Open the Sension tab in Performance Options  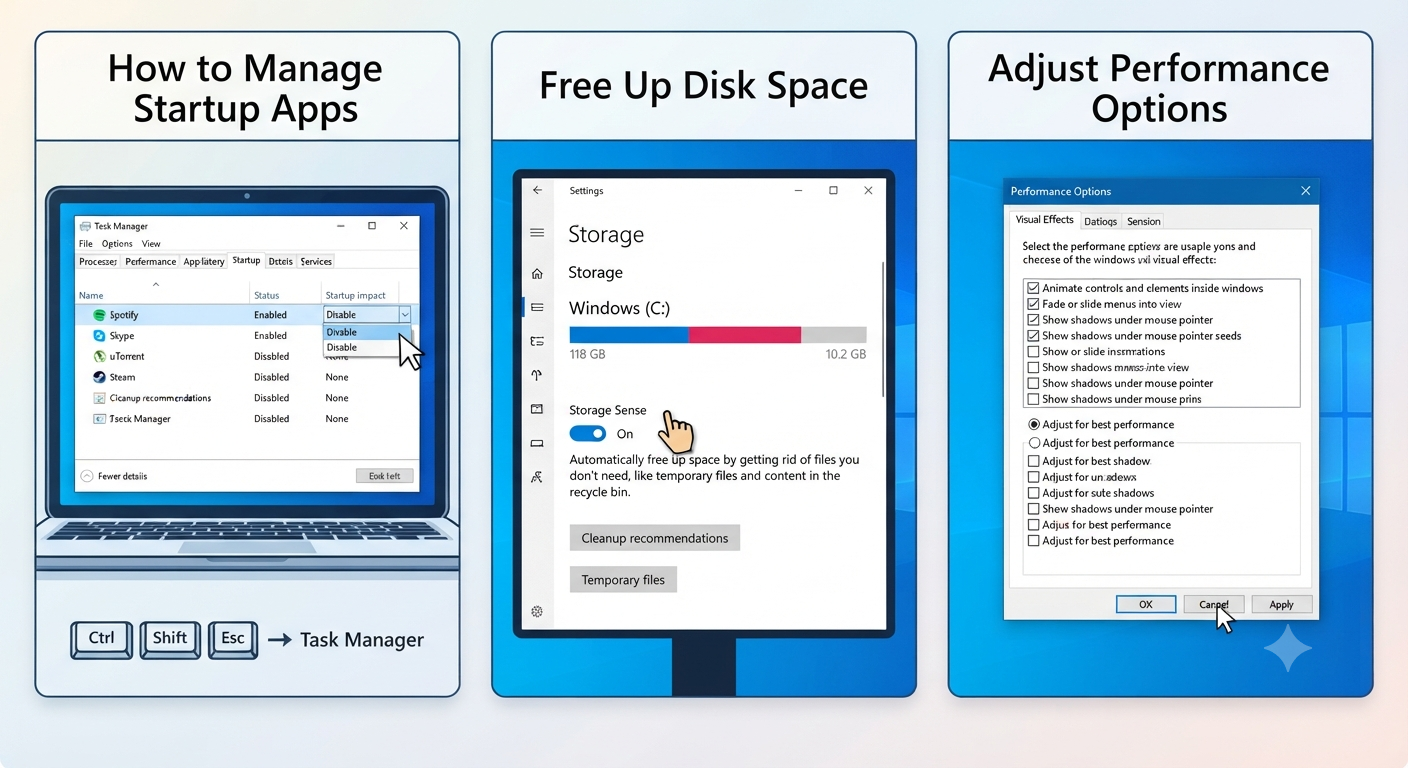tap(1144, 222)
